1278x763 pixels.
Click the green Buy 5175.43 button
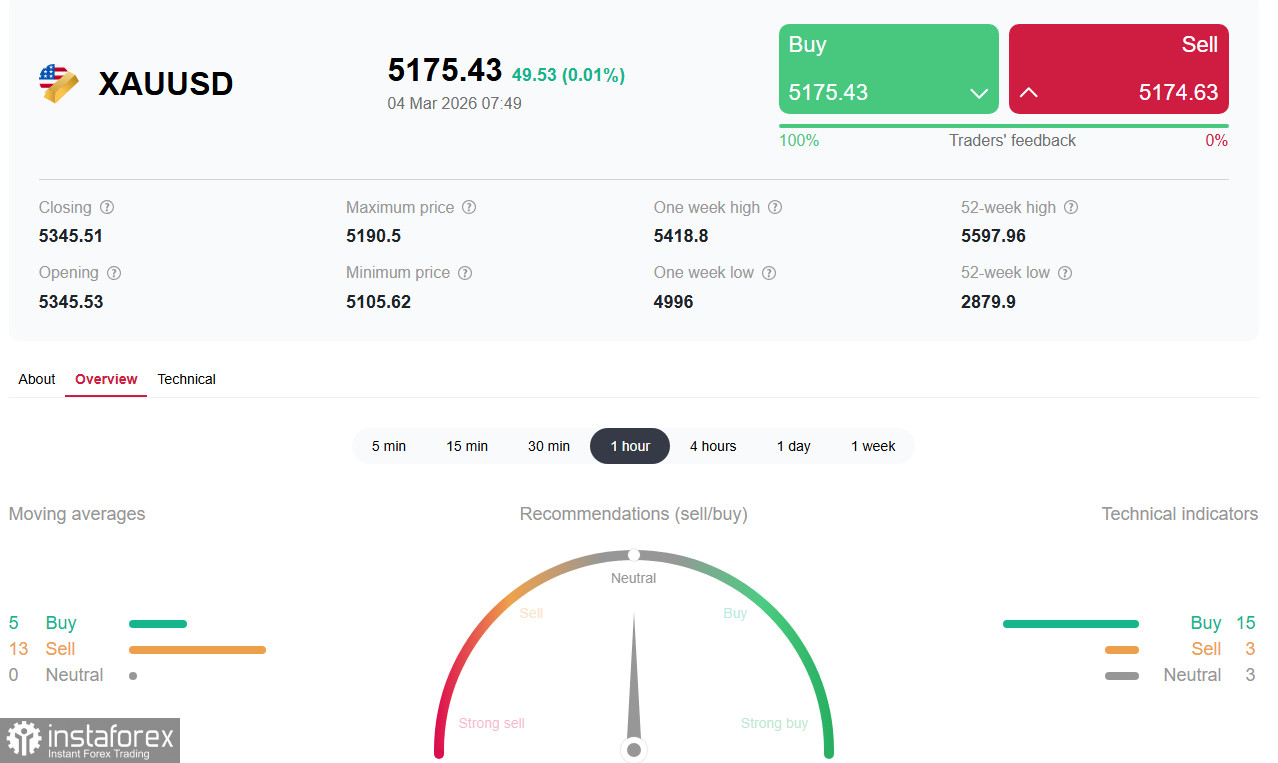click(889, 69)
